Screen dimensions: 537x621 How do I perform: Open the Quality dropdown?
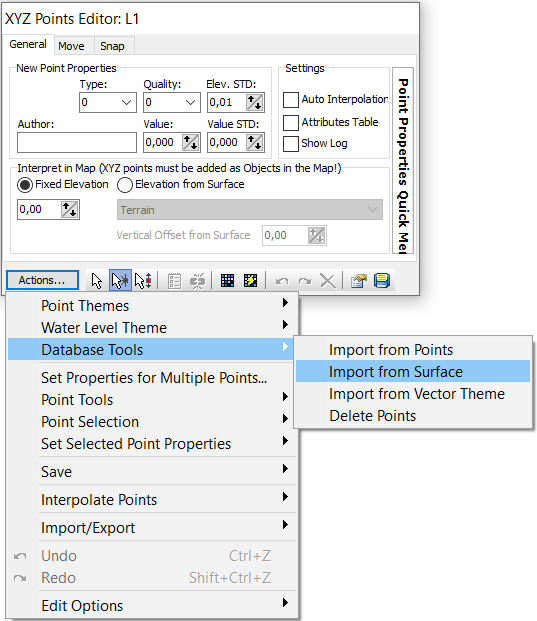172,103
